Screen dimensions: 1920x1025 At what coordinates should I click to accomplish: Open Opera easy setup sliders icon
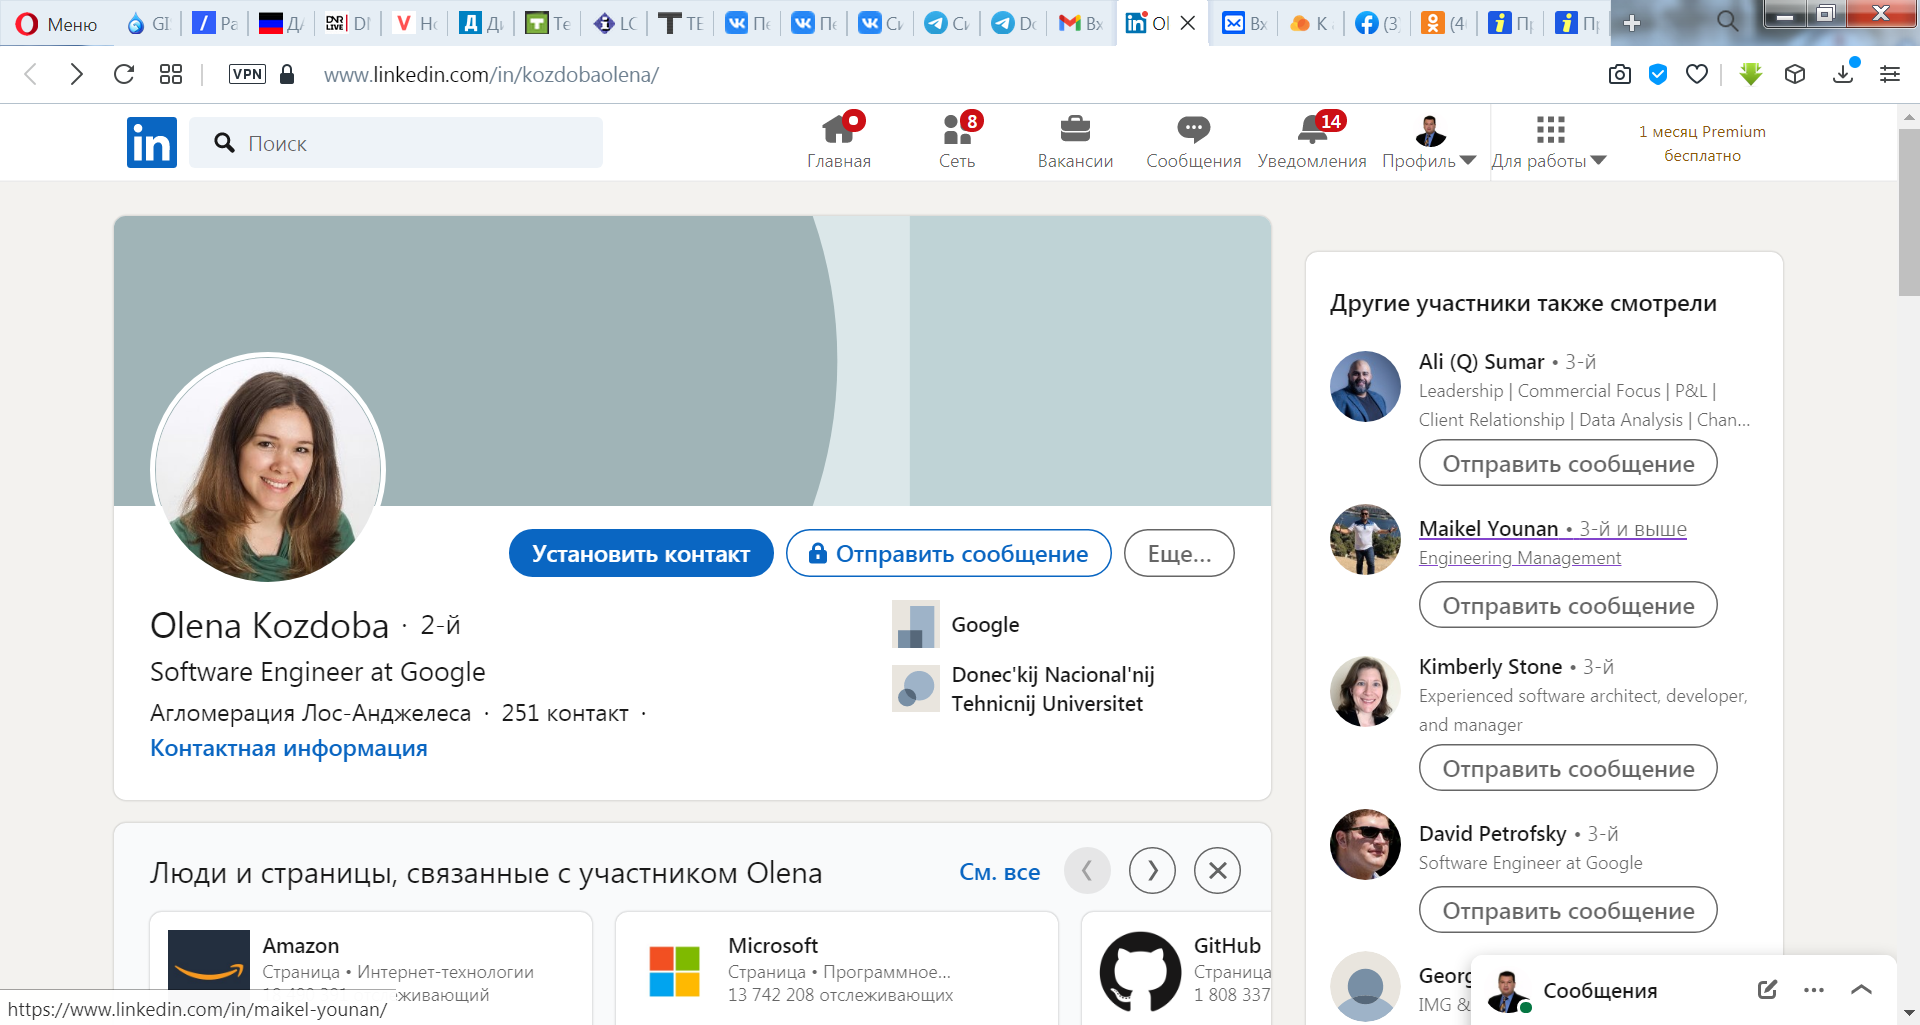point(1890,74)
